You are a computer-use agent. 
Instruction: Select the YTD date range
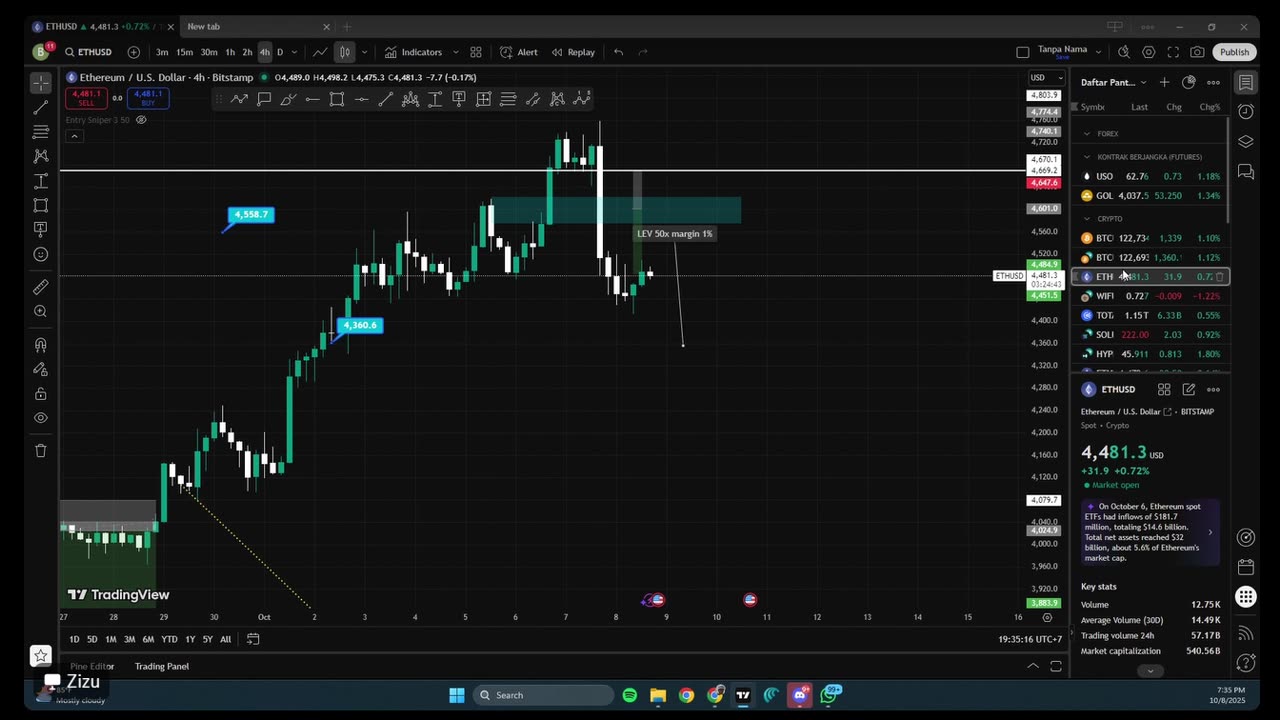tap(169, 639)
